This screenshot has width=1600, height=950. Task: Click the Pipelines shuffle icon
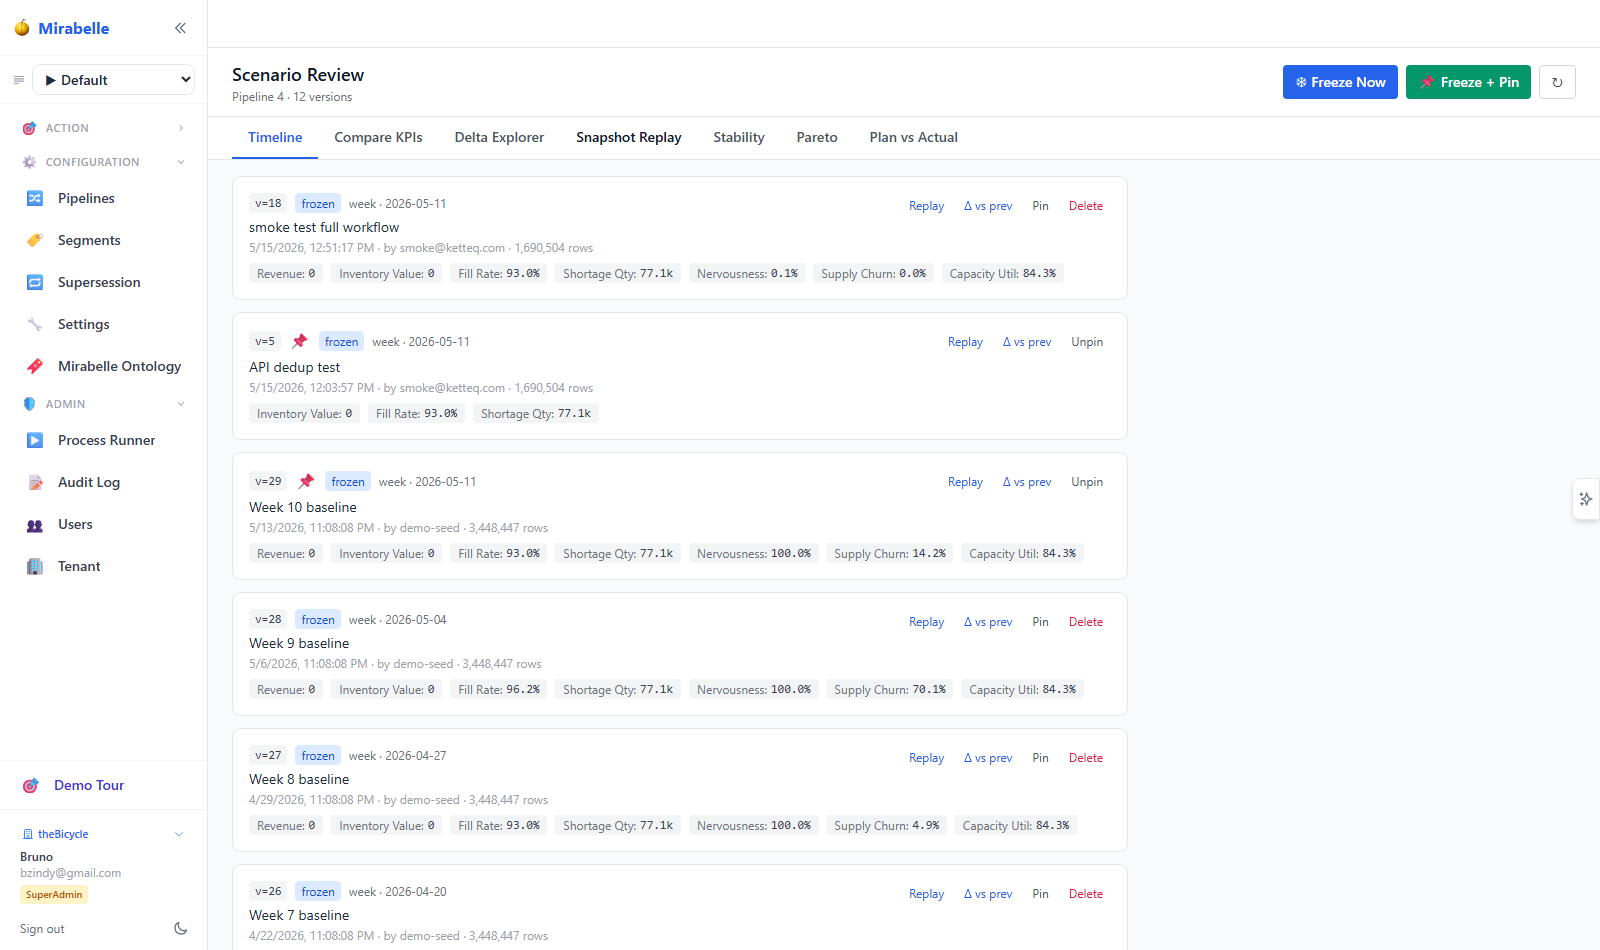35,198
